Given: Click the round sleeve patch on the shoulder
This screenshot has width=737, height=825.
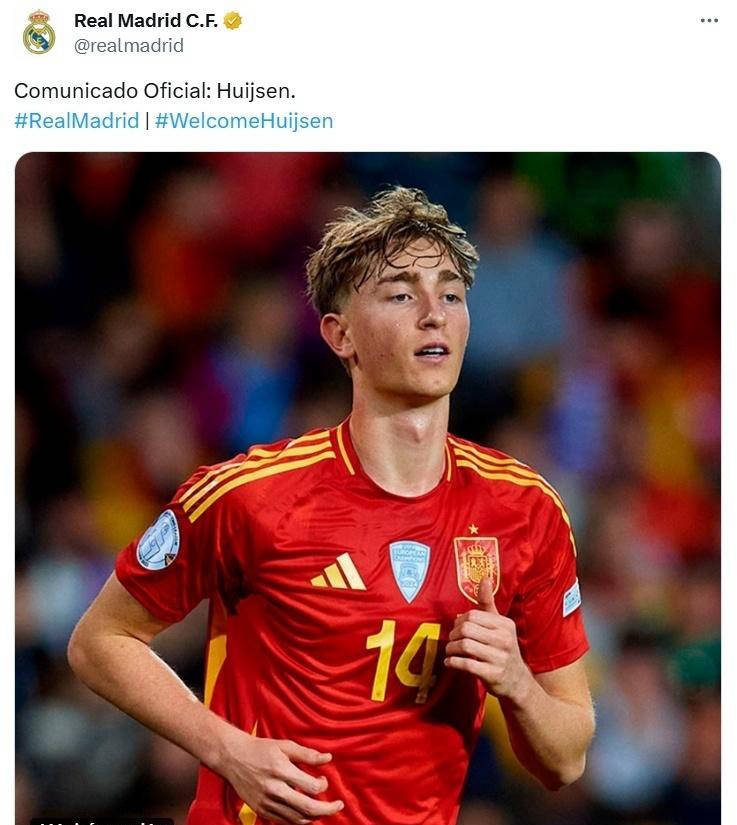Looking at the screenshot, I should coord(158,540).
